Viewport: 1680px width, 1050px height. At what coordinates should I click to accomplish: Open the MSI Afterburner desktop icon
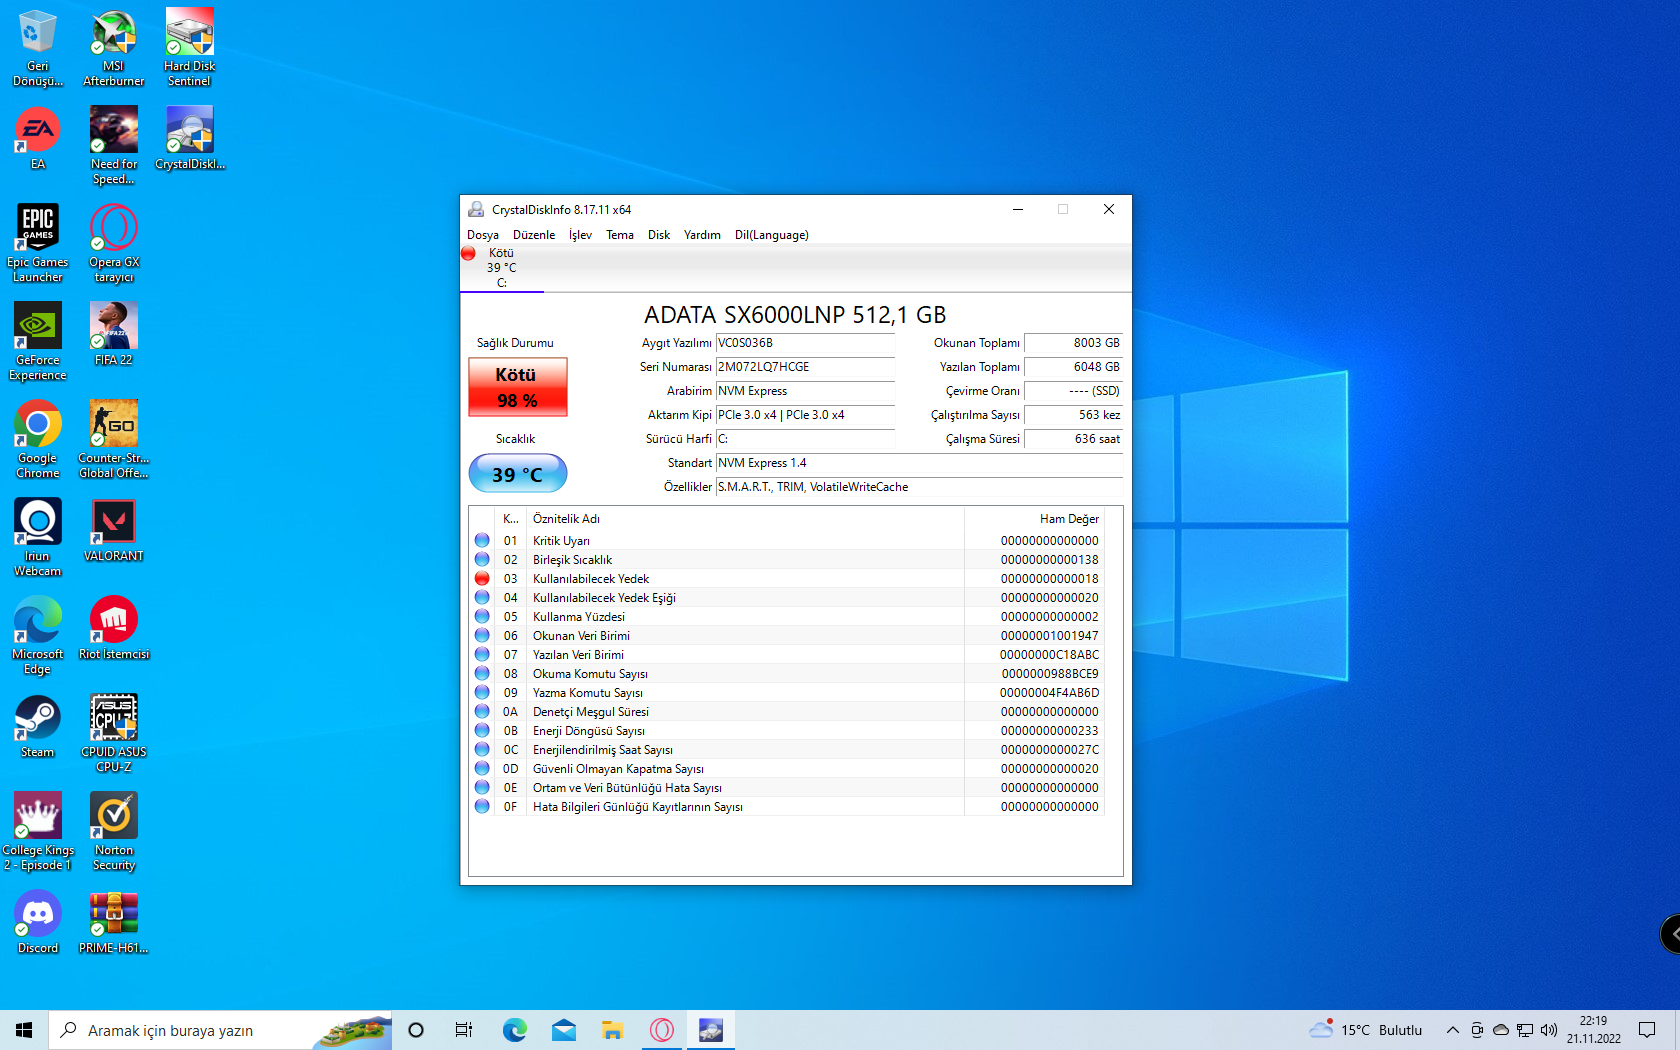click(114, 35)
